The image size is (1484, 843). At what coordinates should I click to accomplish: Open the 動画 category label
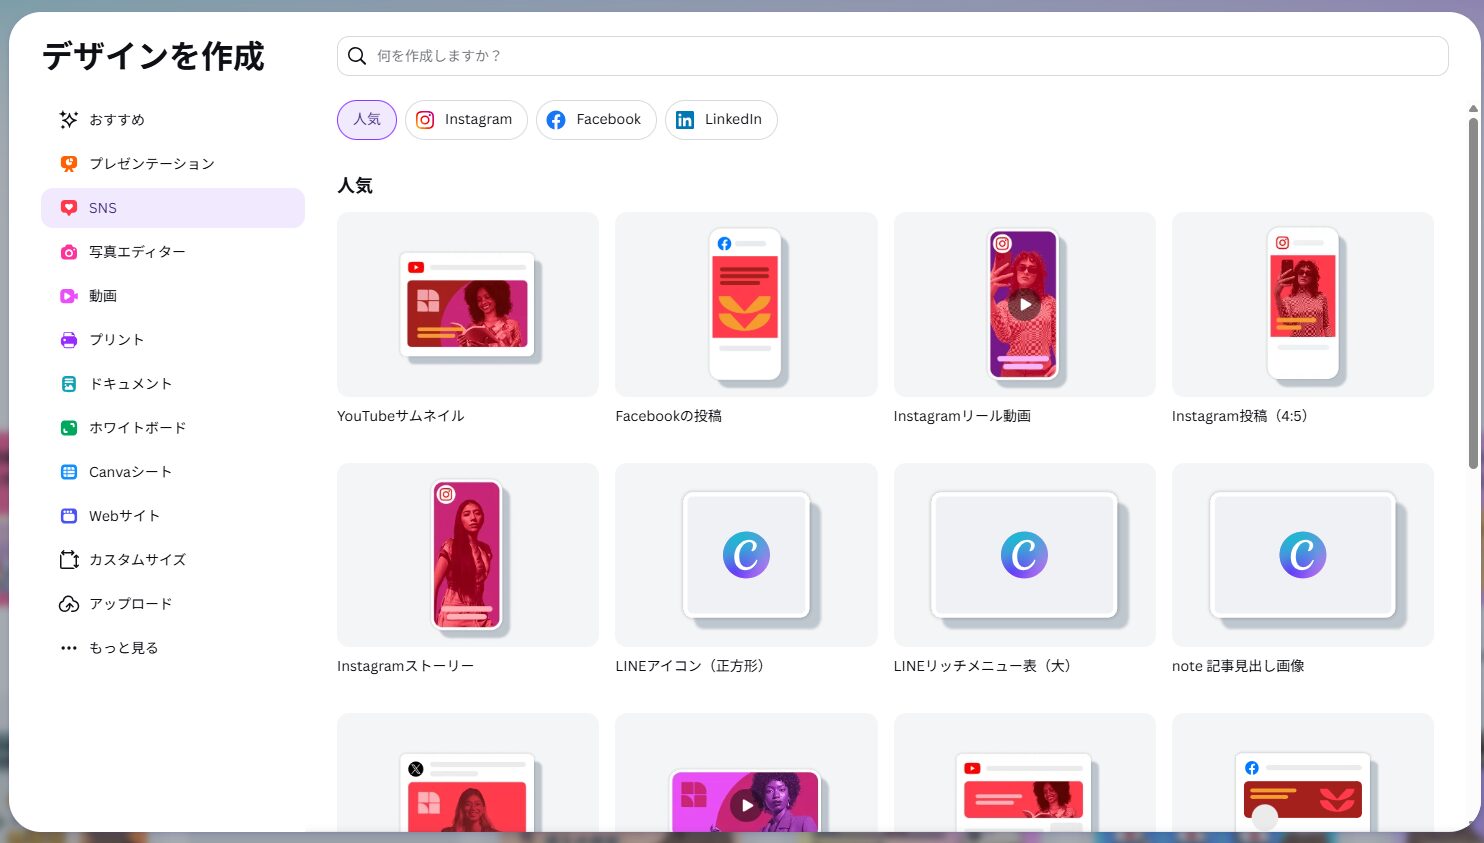pos(103,296)
